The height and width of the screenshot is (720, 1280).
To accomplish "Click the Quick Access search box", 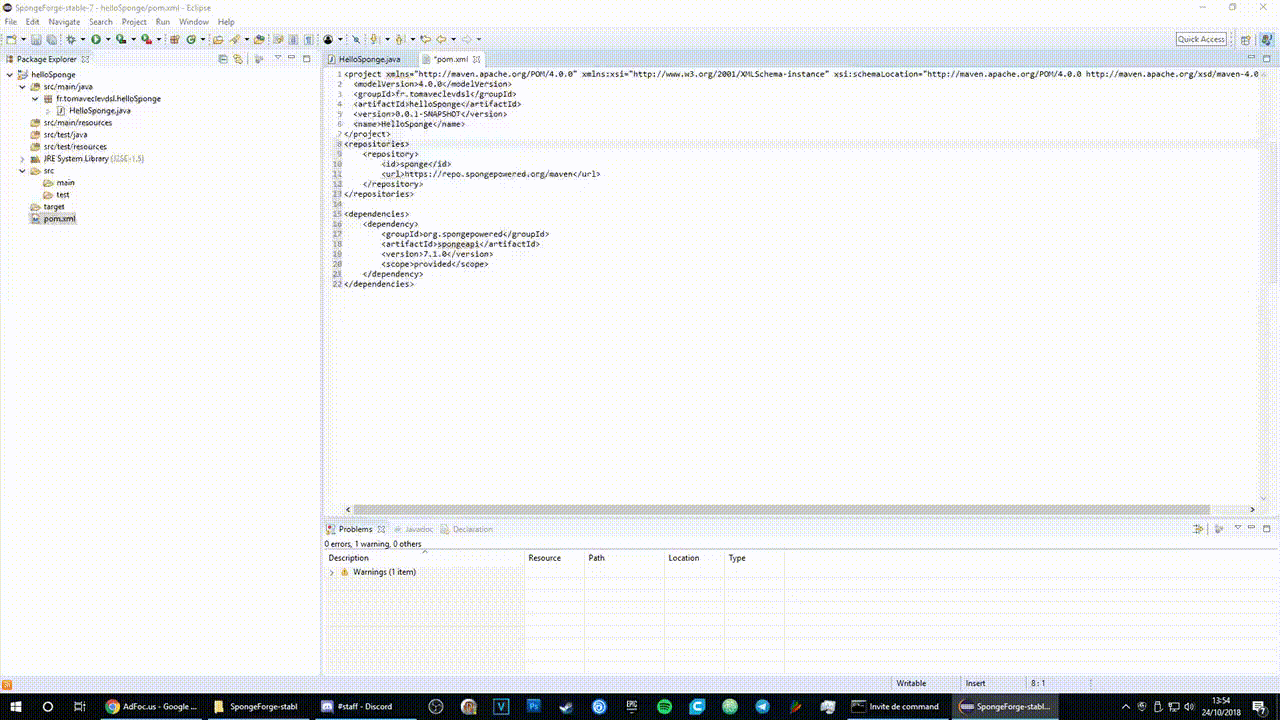I will [1201, 39].
